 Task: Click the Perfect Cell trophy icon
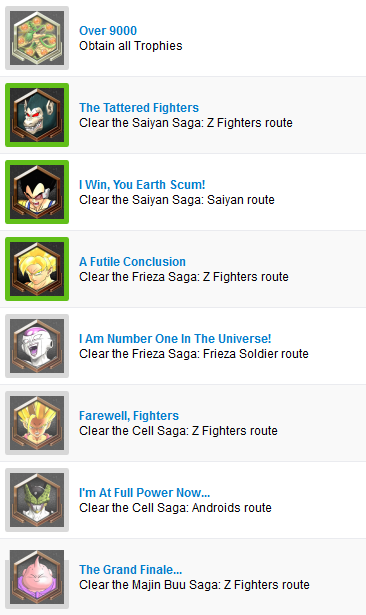click(x=37, y=499)
